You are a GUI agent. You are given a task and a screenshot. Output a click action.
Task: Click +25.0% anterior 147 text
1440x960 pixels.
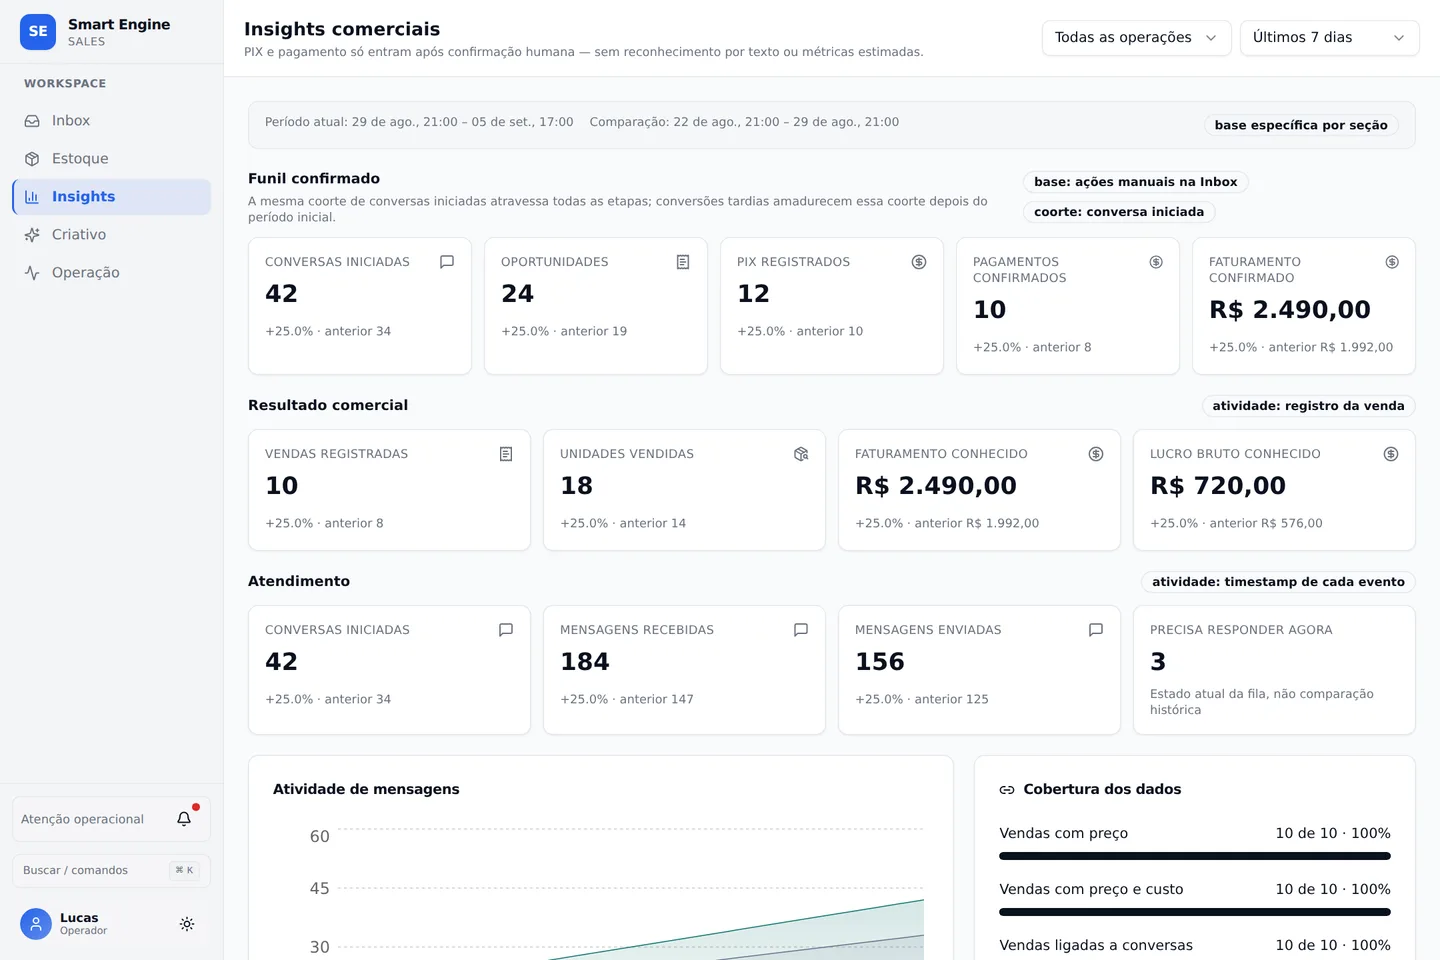coord(627,699)
